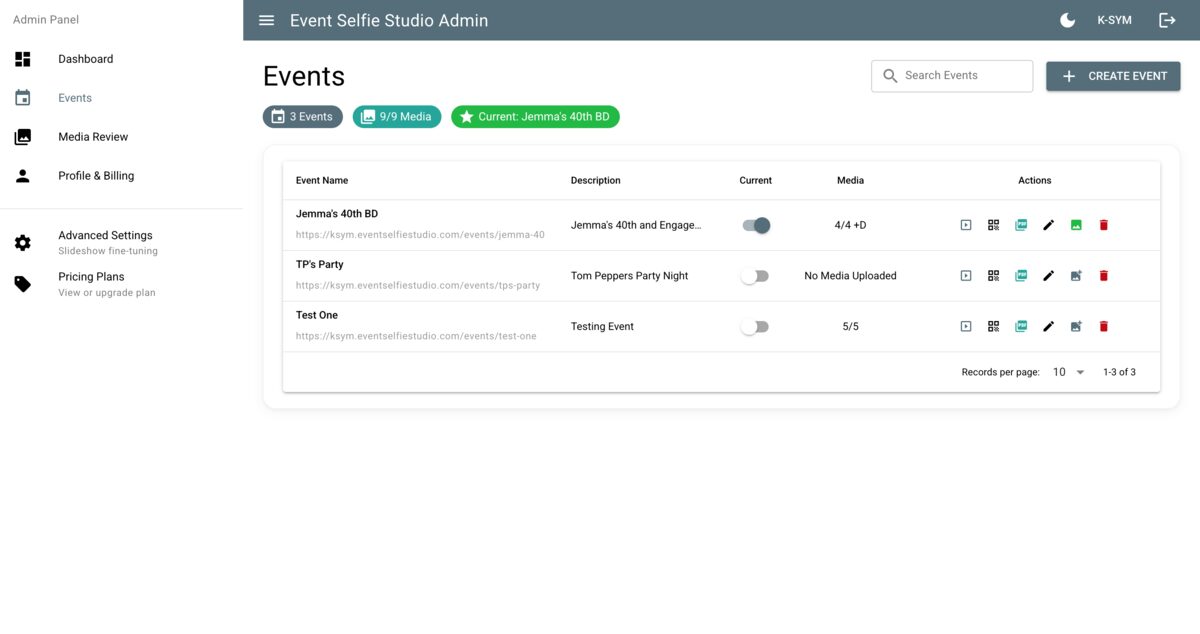1200x634 pixels.
Task: Open media gallery for Jemma's 40th BD
Action: 1076,224
